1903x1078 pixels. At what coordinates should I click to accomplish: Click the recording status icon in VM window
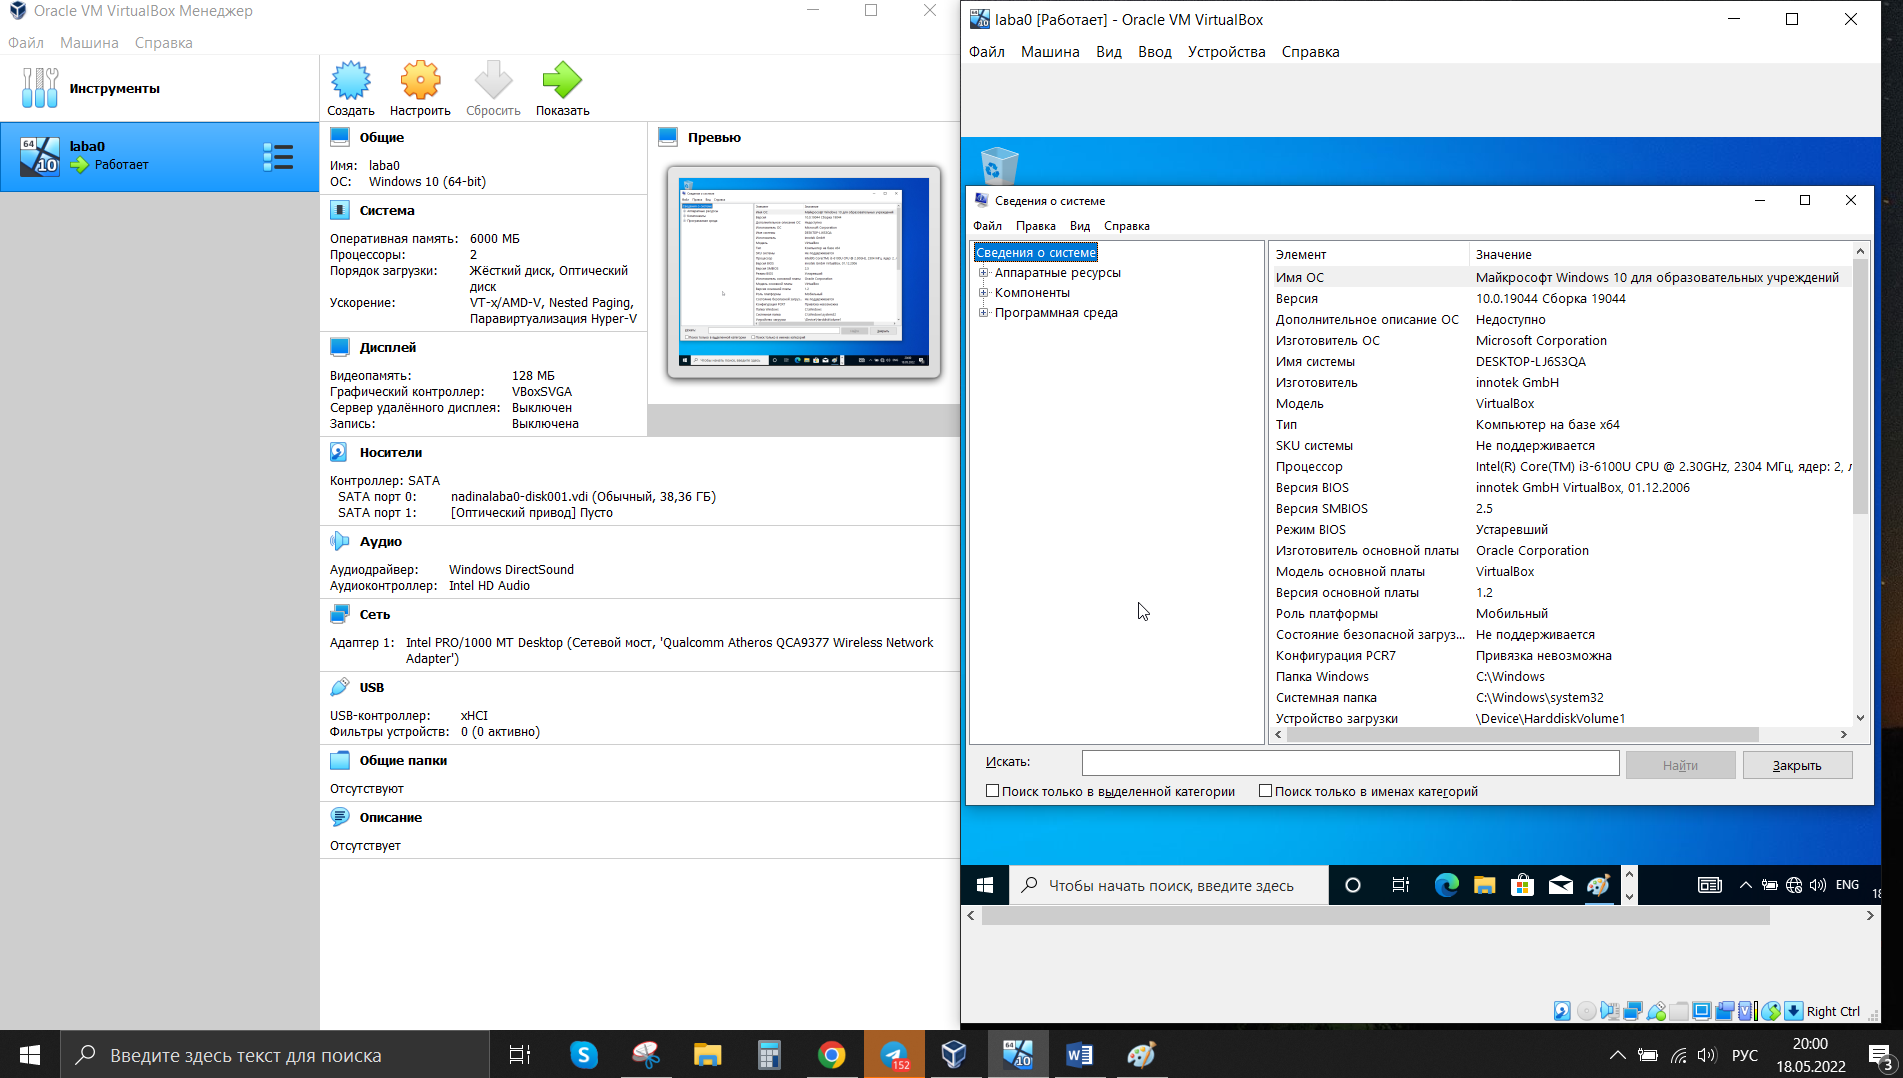point(1725,1011)
